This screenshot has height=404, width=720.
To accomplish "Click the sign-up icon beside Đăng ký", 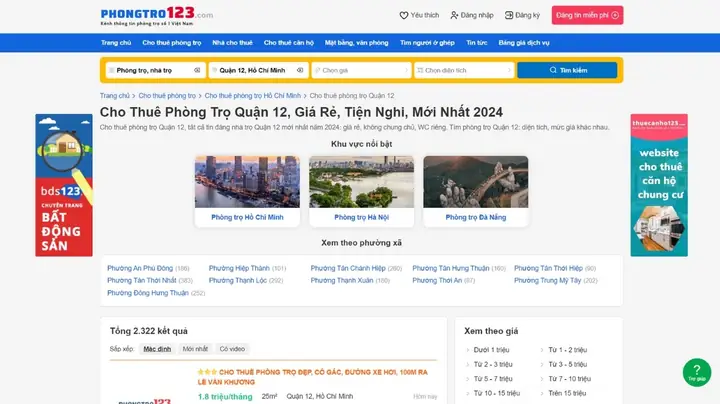I will [x=509, y=15].
